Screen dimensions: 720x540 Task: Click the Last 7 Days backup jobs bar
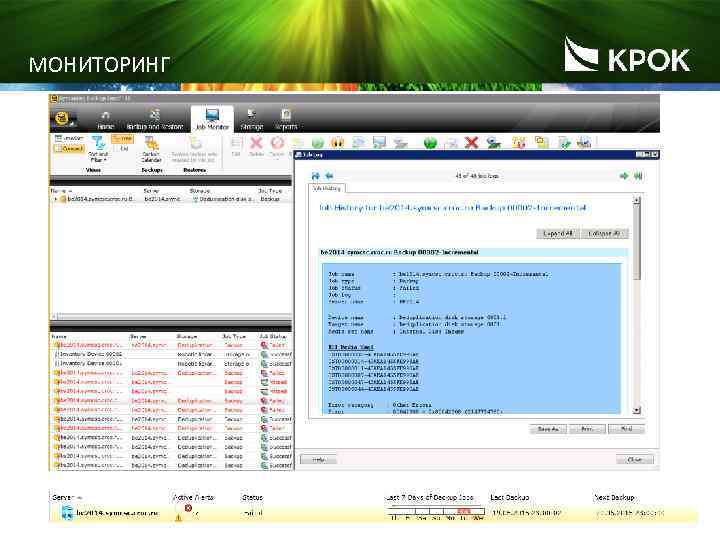[436, 511]
